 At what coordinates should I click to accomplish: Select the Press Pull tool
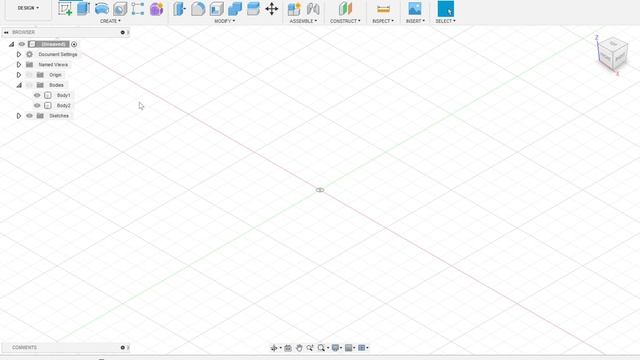click(179, 9)
